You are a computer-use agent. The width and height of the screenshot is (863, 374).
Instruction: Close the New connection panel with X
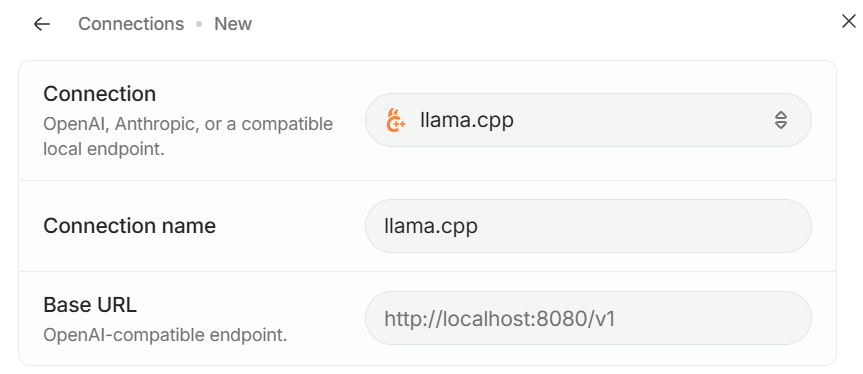849,21
